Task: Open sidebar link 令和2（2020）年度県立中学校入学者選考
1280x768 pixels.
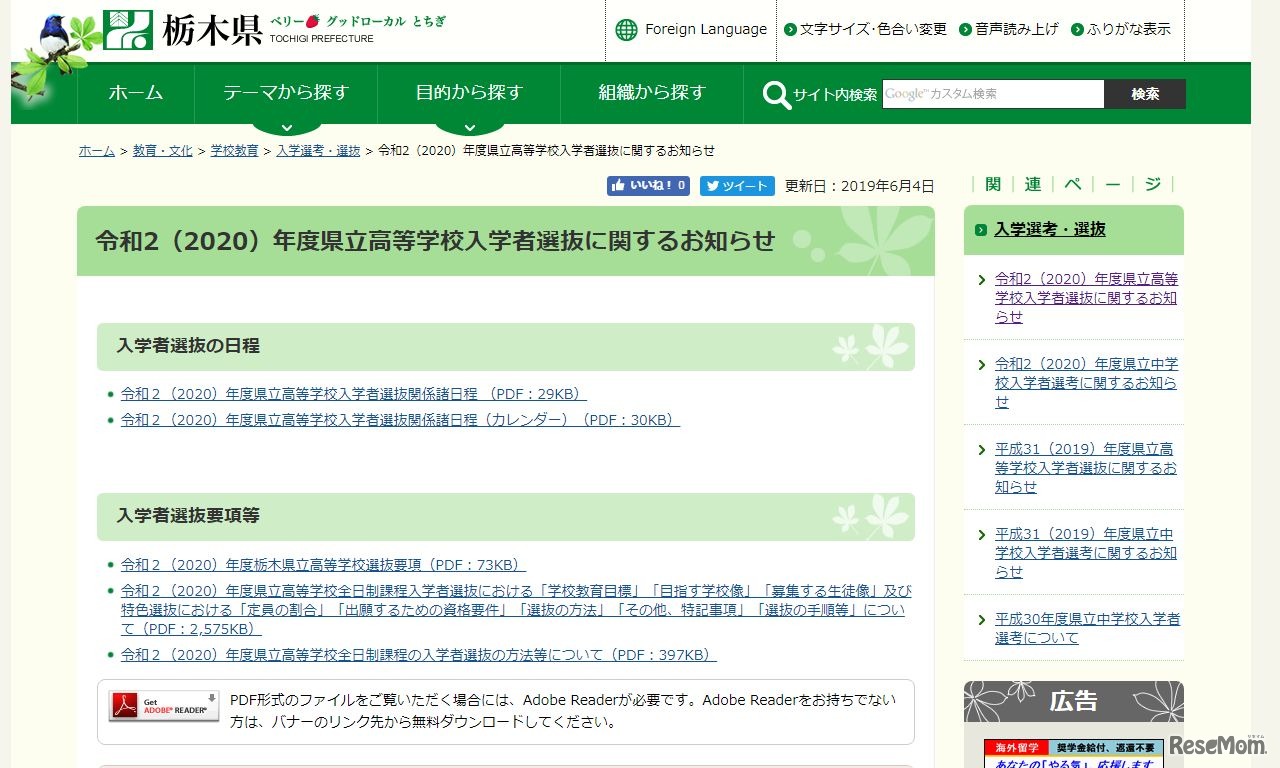Action: pos(1072,383)
